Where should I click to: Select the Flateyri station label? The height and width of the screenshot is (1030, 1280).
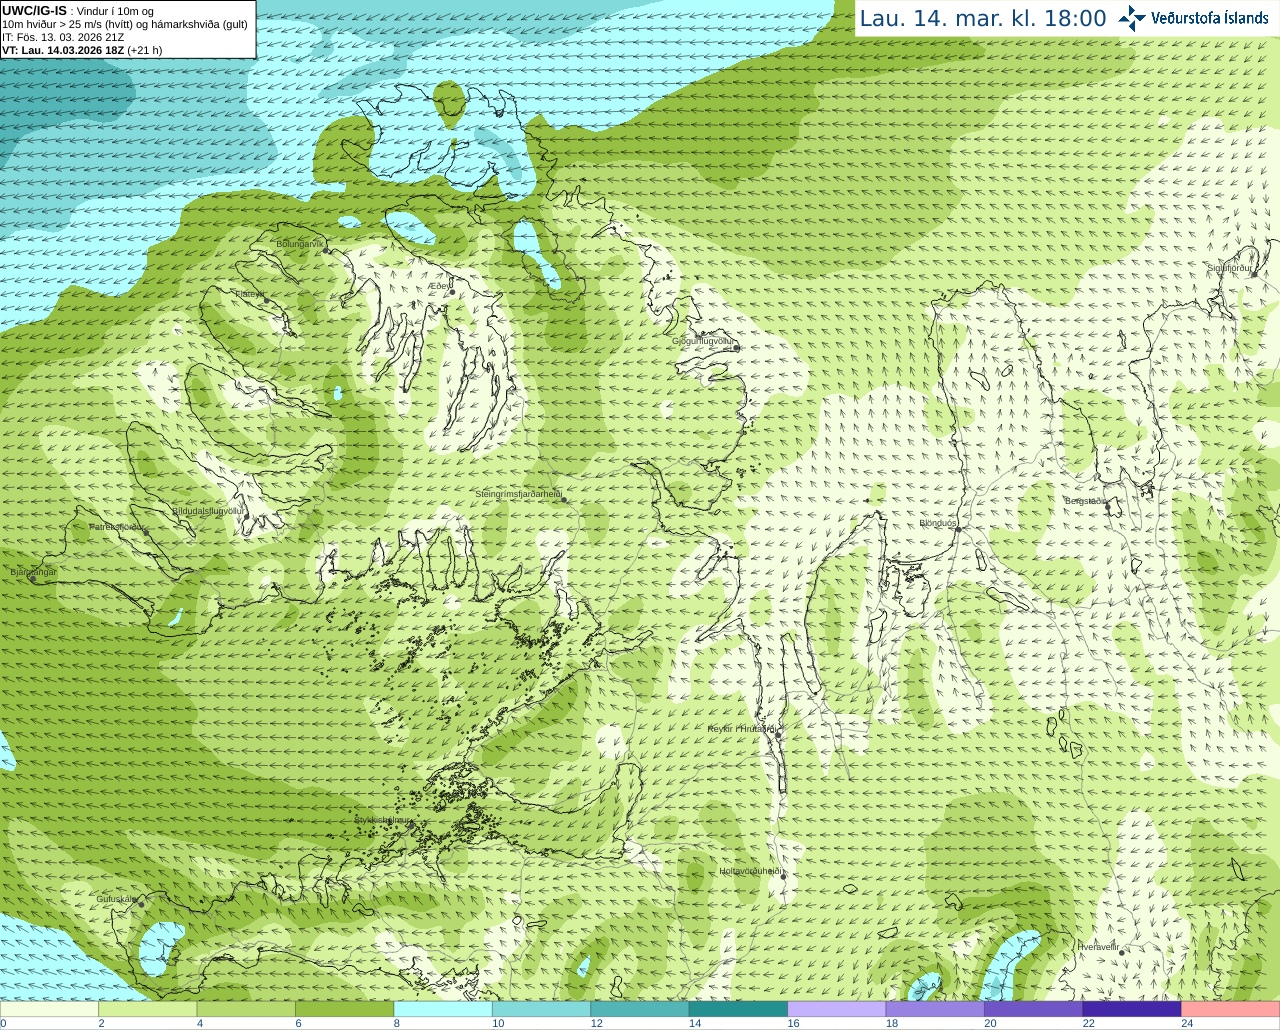250,294
